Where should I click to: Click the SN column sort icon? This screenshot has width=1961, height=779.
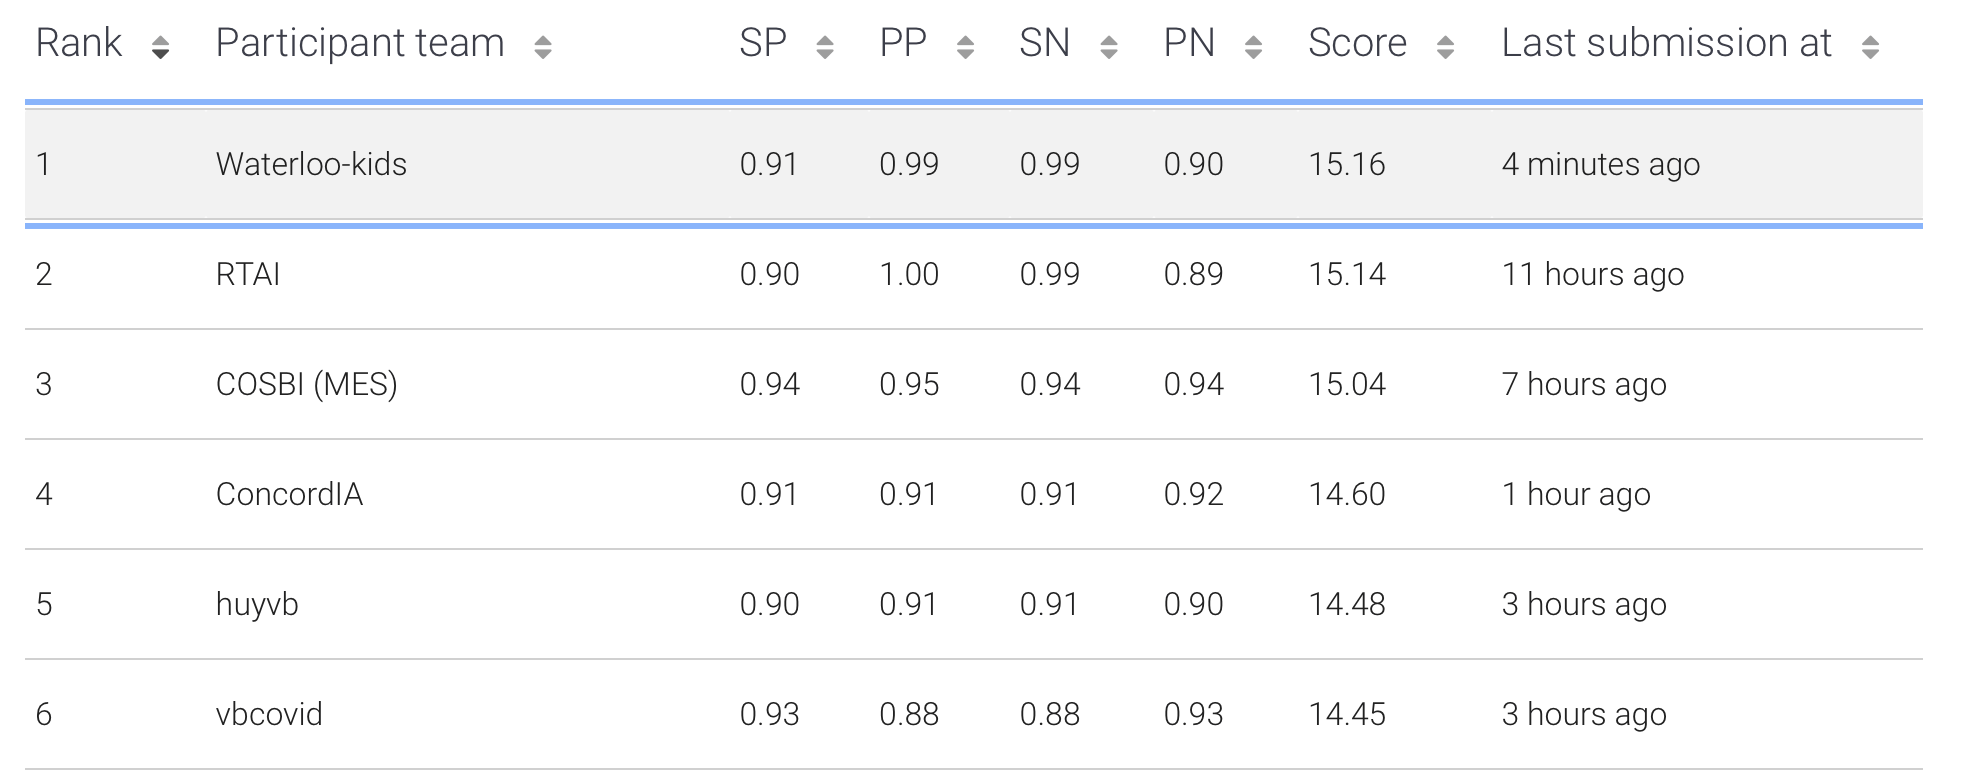coord(1108,47)
